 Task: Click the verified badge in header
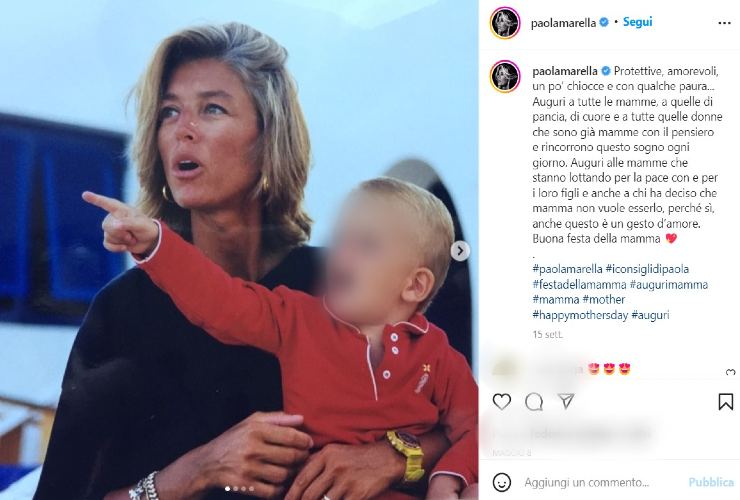pyautogui.click(x=604, y=22)
